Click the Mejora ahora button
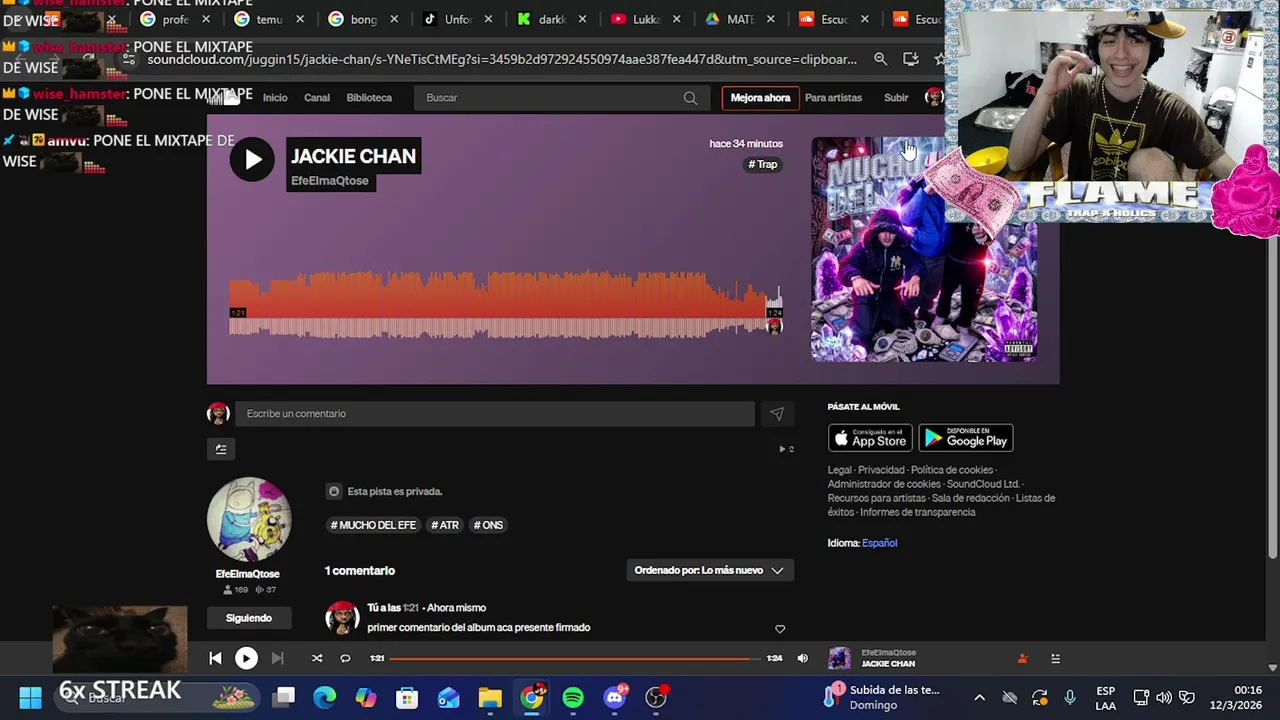Viewport: 1280px width, 720px height. tap(760, 98)
